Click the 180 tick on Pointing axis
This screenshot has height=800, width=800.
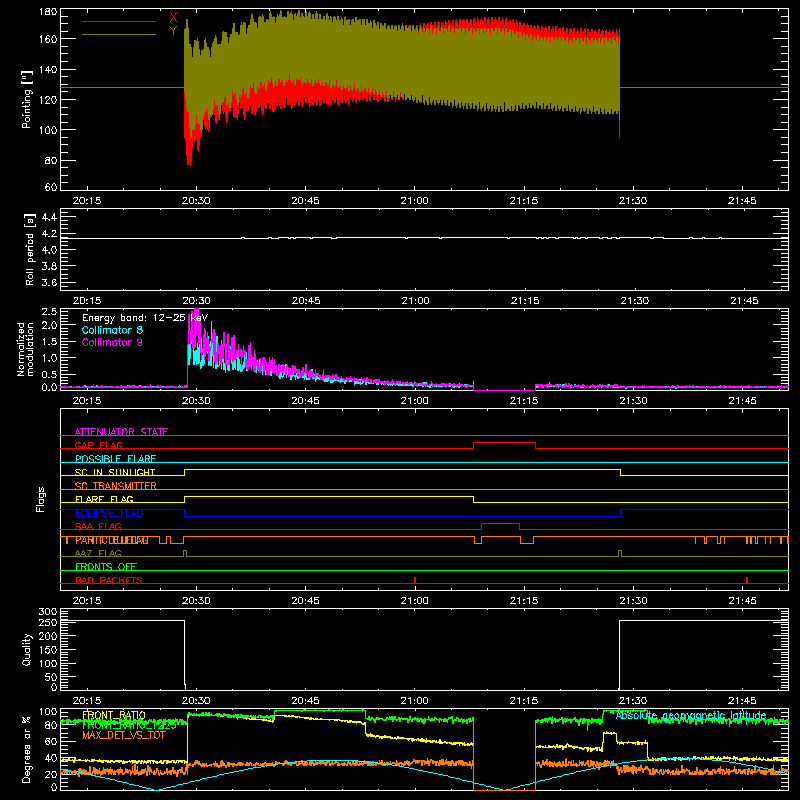point(48,12)
